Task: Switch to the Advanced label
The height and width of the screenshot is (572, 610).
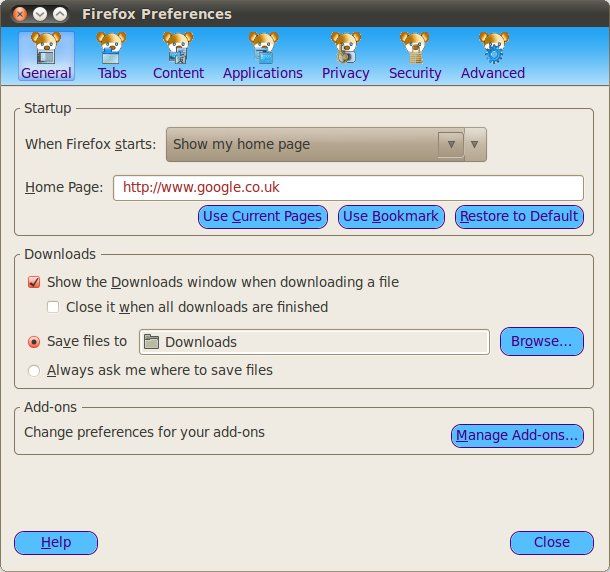Action: (x=493, y=73)
